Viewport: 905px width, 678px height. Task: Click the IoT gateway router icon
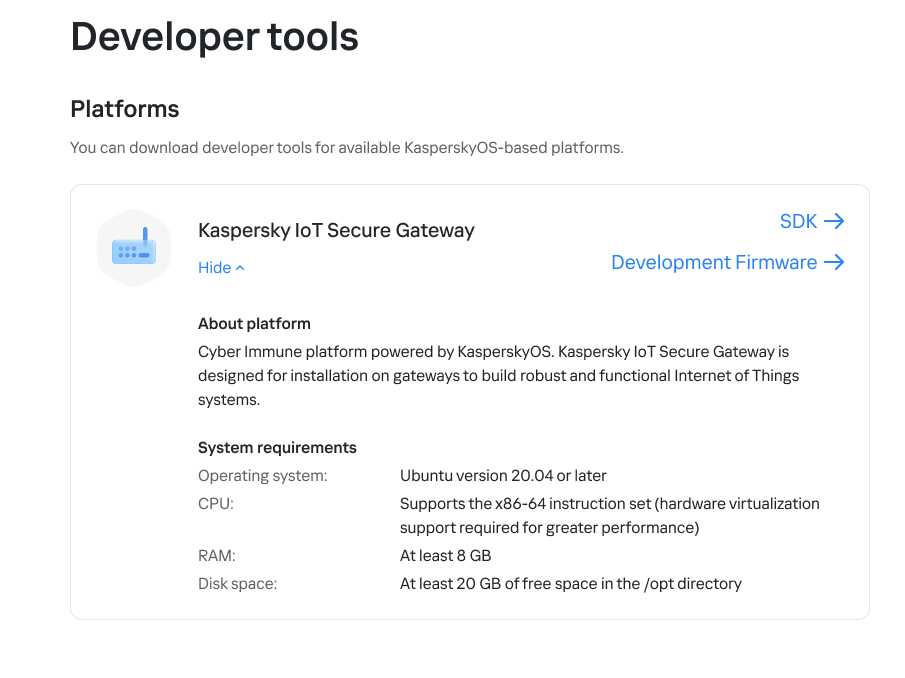coord(134,248)
